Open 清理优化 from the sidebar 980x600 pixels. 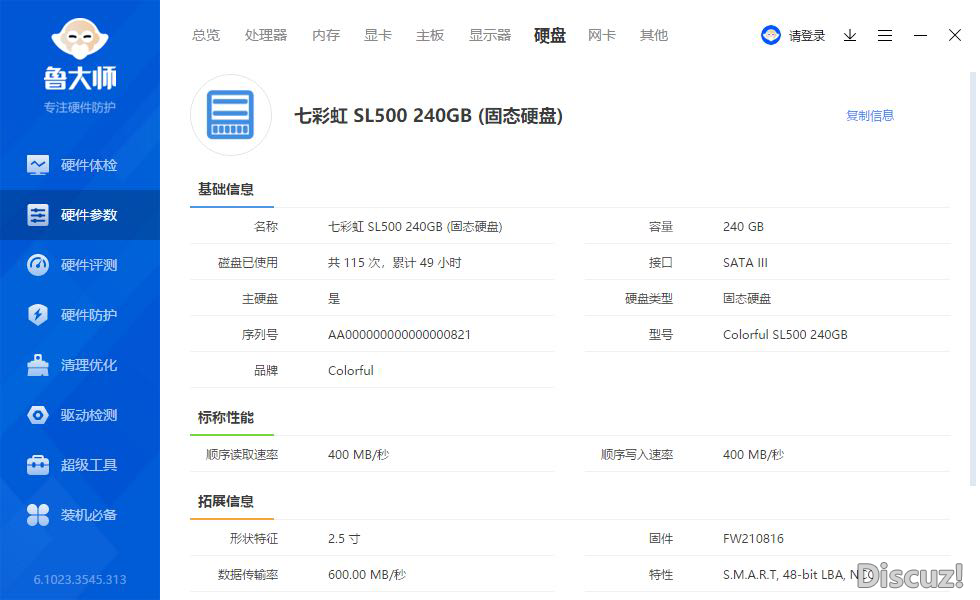(89, 365)
